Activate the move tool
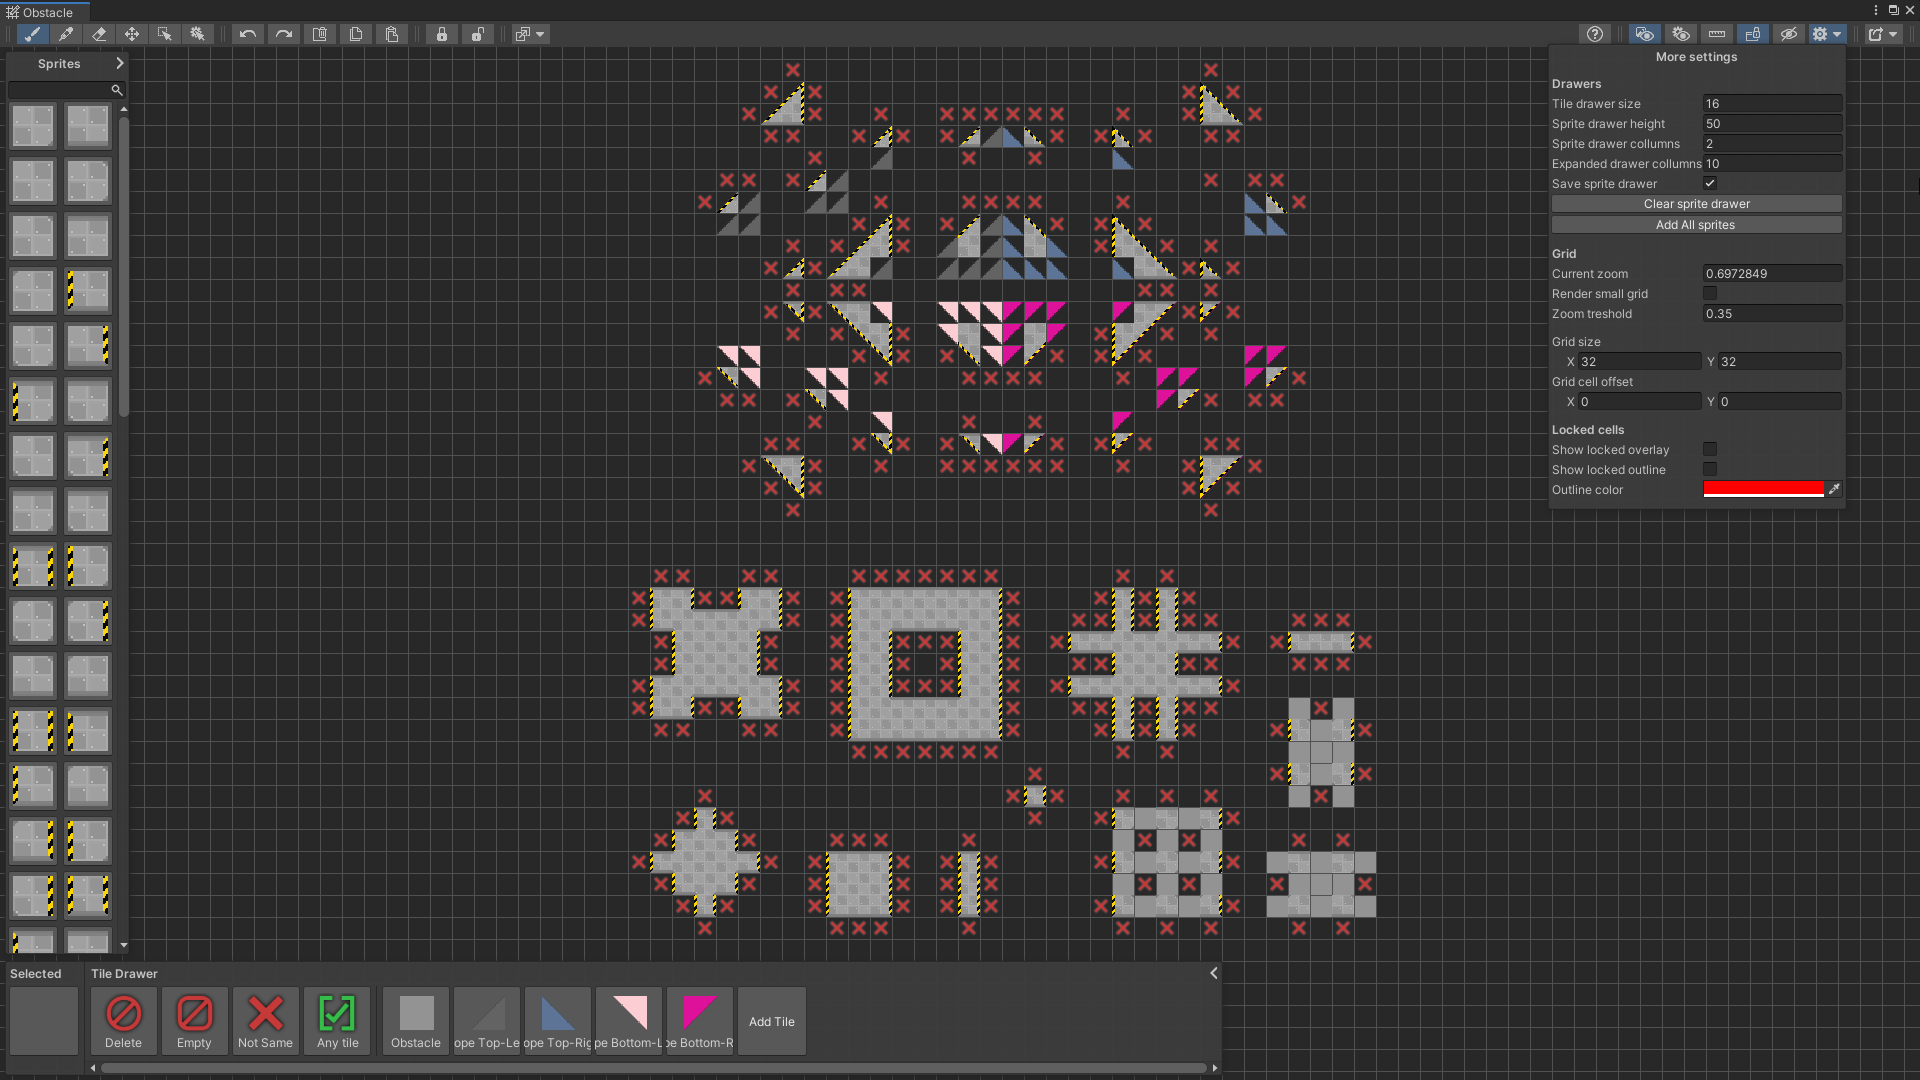Screen dimensions: 1920x1080 coord(132,34)
